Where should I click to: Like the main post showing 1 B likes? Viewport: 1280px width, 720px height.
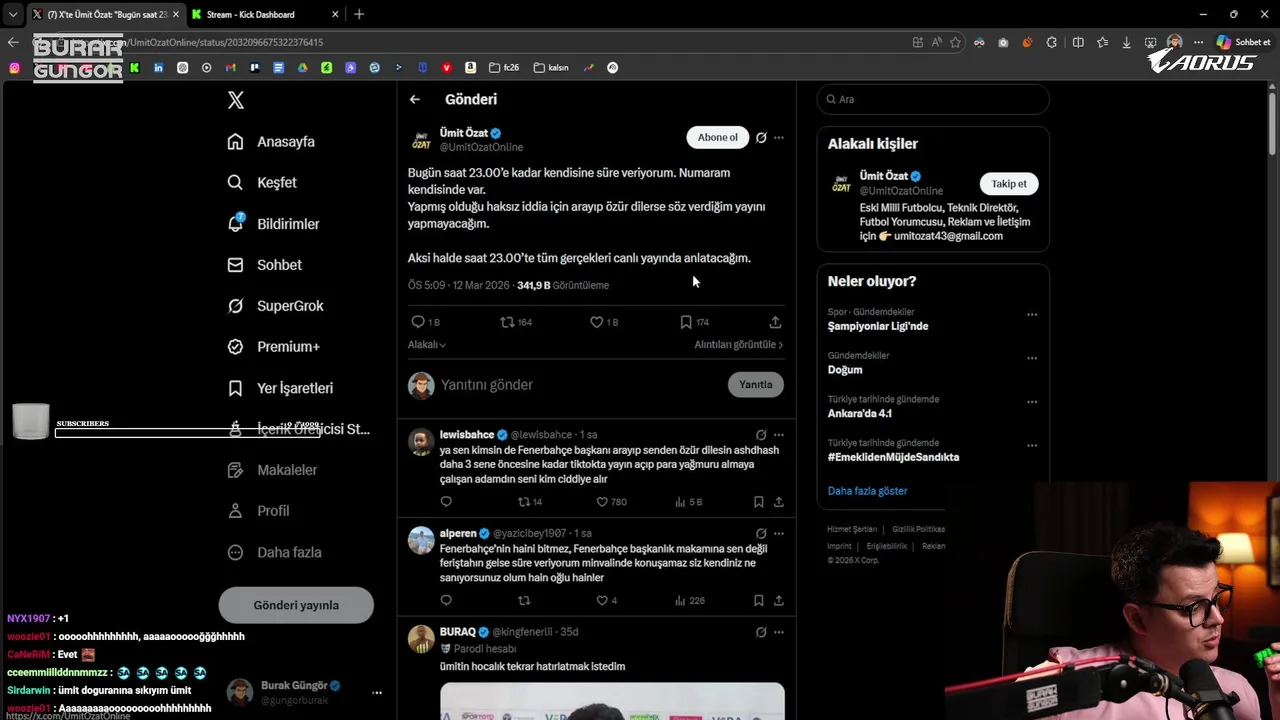(596, 322)
